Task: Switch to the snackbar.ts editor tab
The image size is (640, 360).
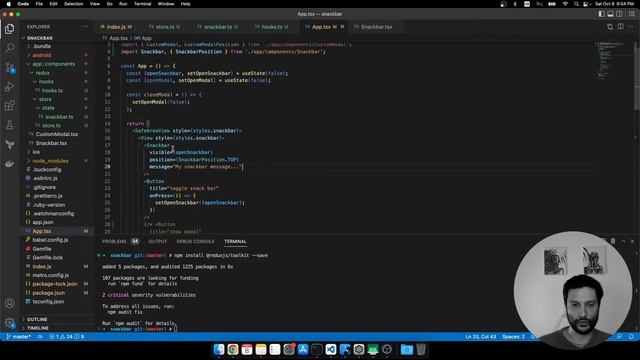Action: tap(218, 27)
